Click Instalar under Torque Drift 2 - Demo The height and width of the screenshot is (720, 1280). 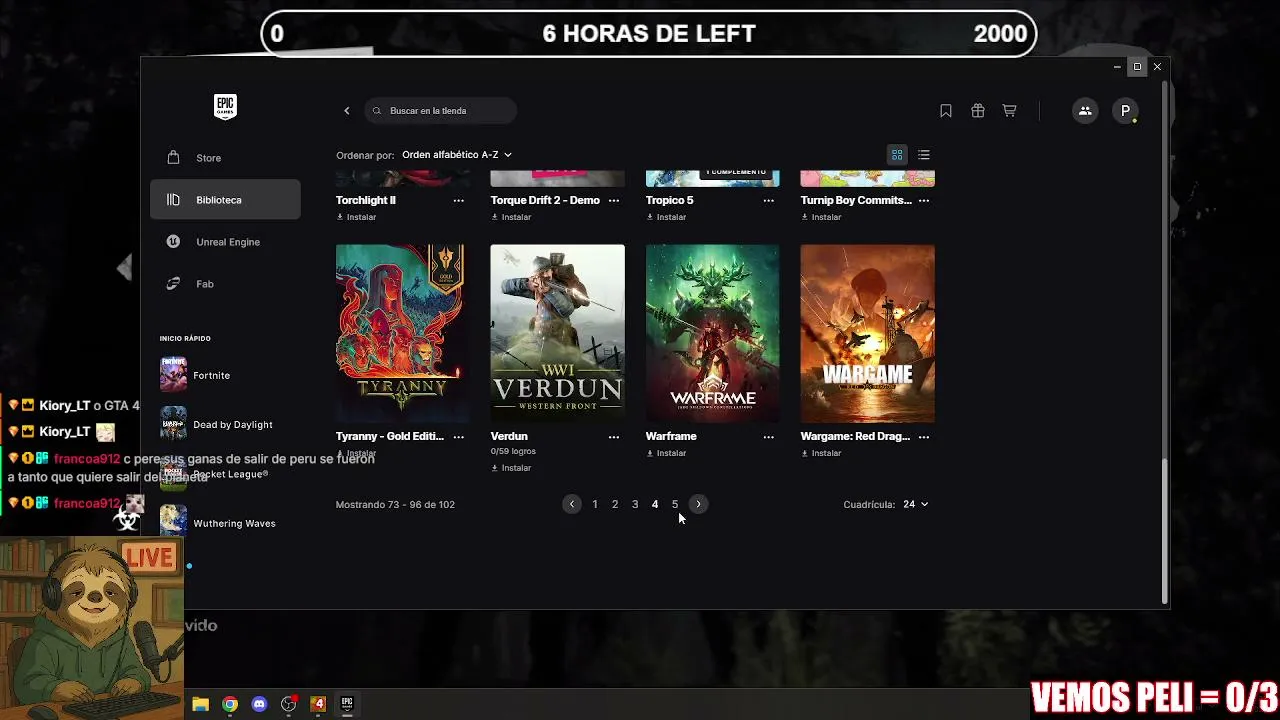click(512, 217)
